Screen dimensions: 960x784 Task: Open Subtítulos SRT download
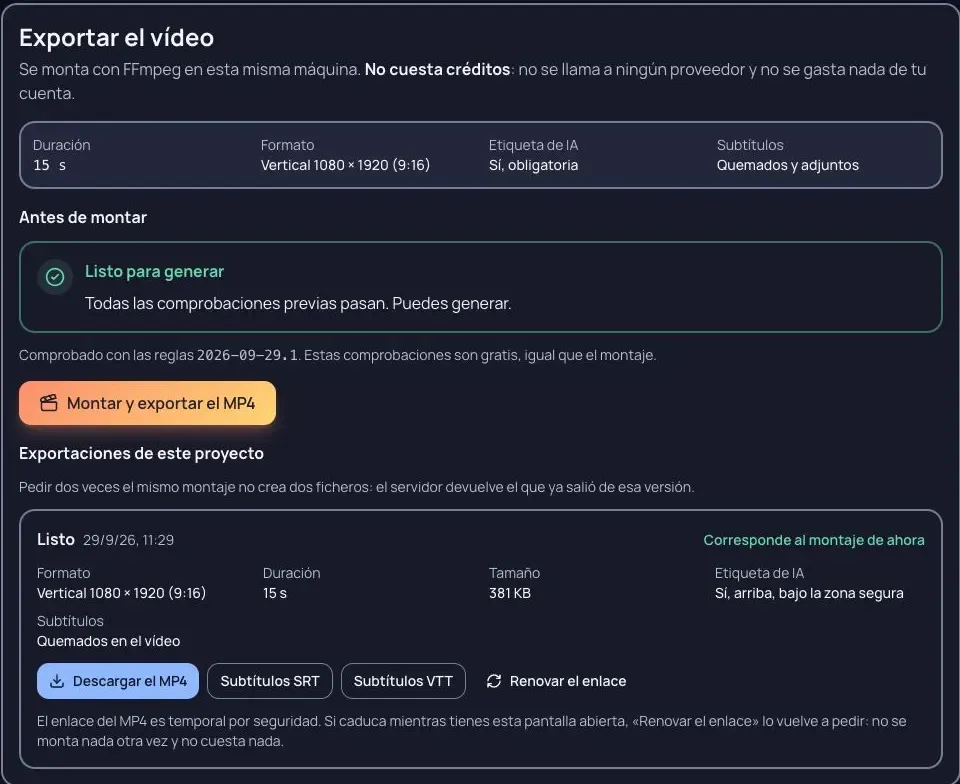pos(269,681)
